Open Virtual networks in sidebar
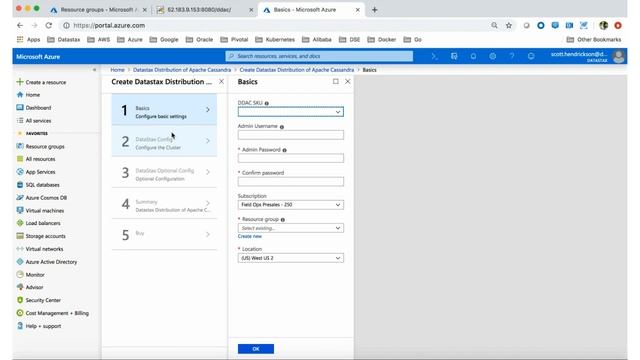Viewport: 640px width, 360px height. pos(40,249)
